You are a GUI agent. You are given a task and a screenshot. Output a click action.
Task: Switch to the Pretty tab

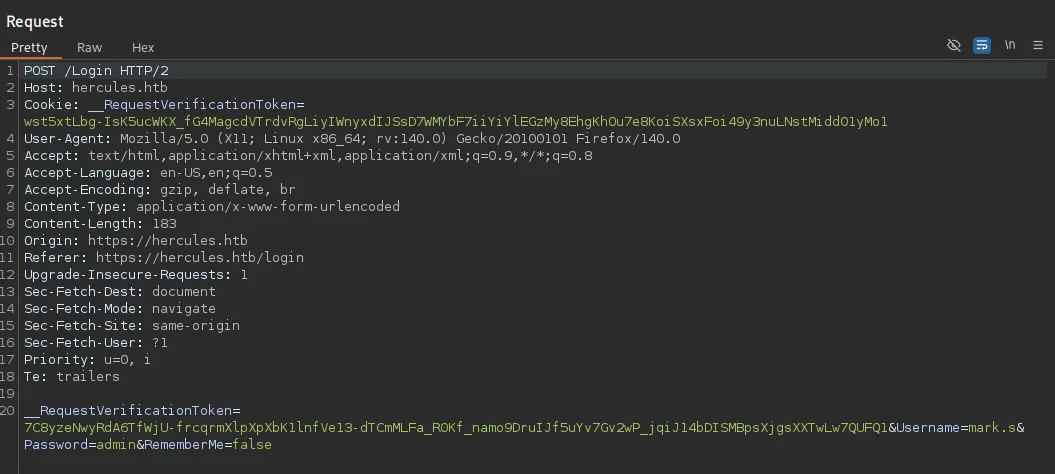pos(29,47)
